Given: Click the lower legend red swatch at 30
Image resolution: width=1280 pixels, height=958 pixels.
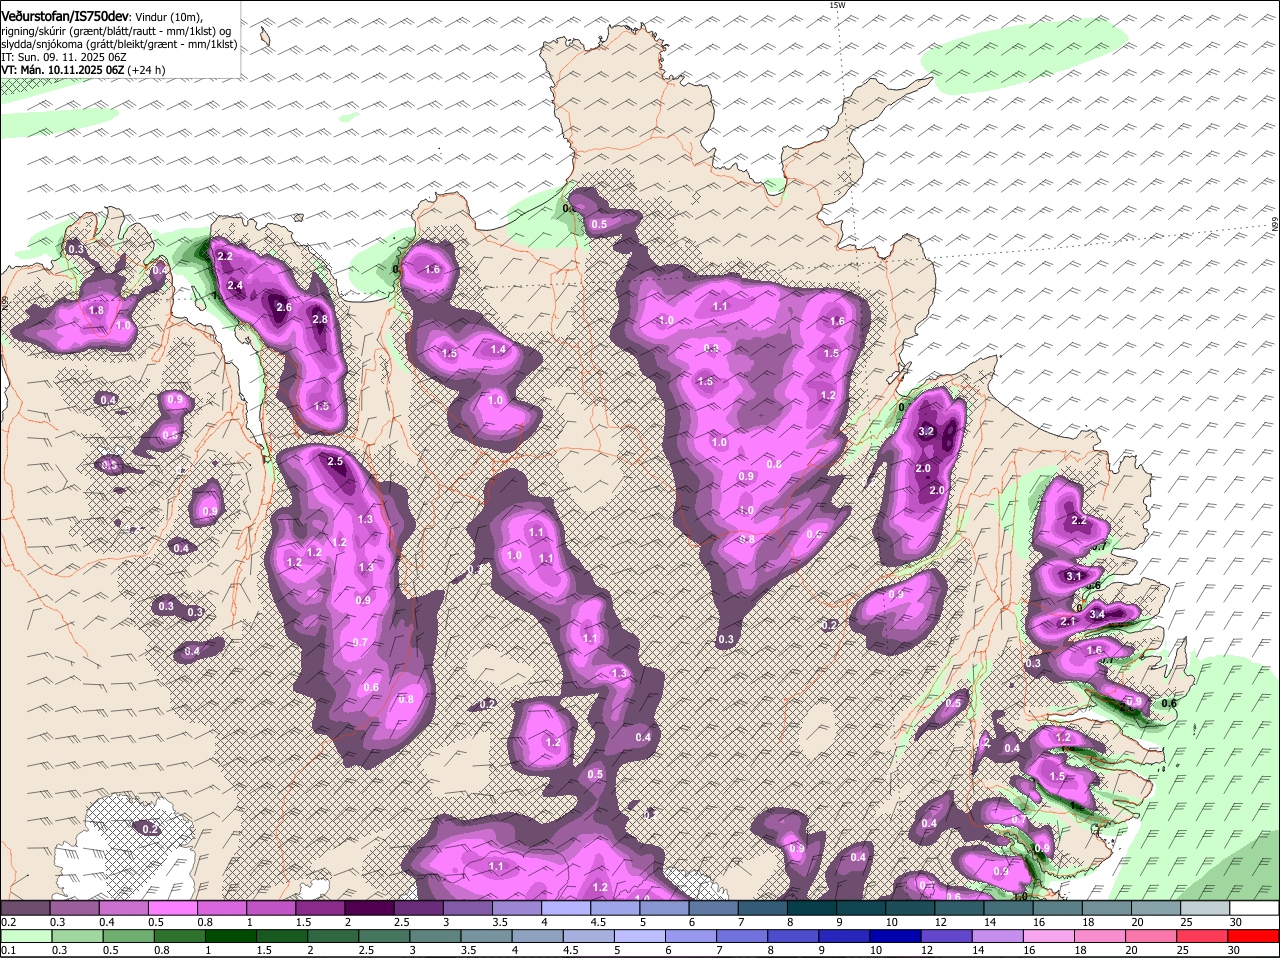Looking at the screenshot, I should tap(1255, 936).
